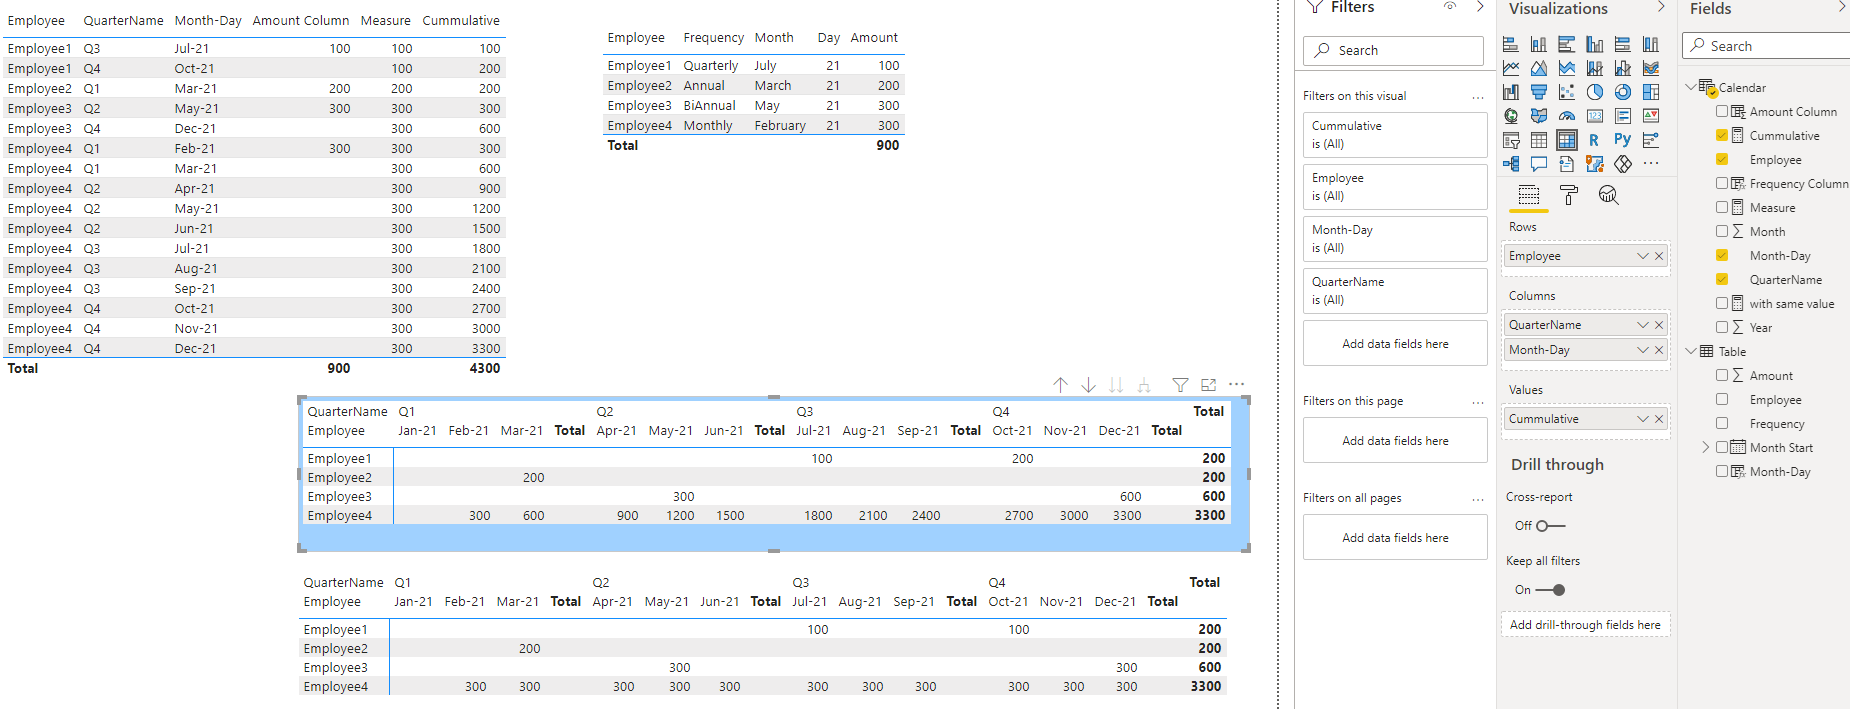
Task: Select the Python visual
Action: point(1623,140)
